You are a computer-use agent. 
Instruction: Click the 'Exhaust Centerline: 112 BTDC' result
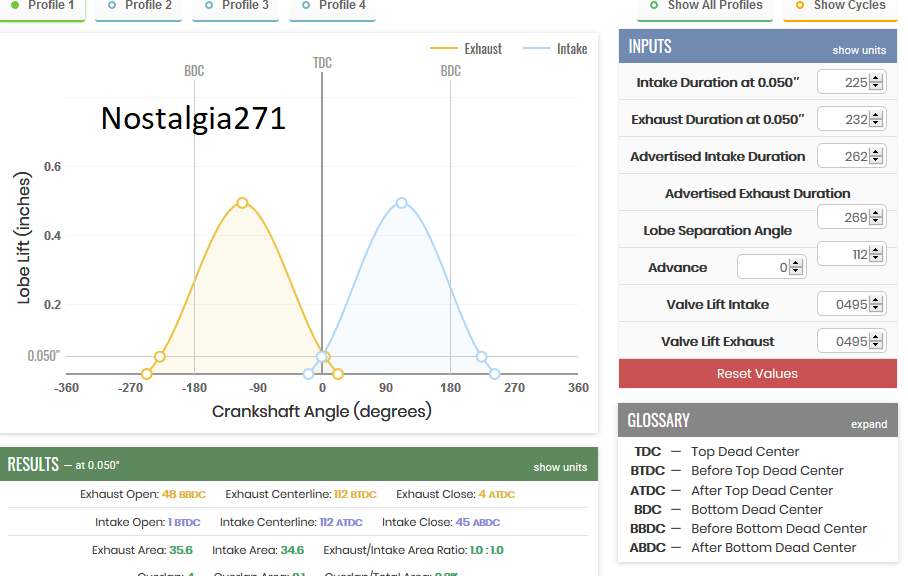click(x=301, y=494)
